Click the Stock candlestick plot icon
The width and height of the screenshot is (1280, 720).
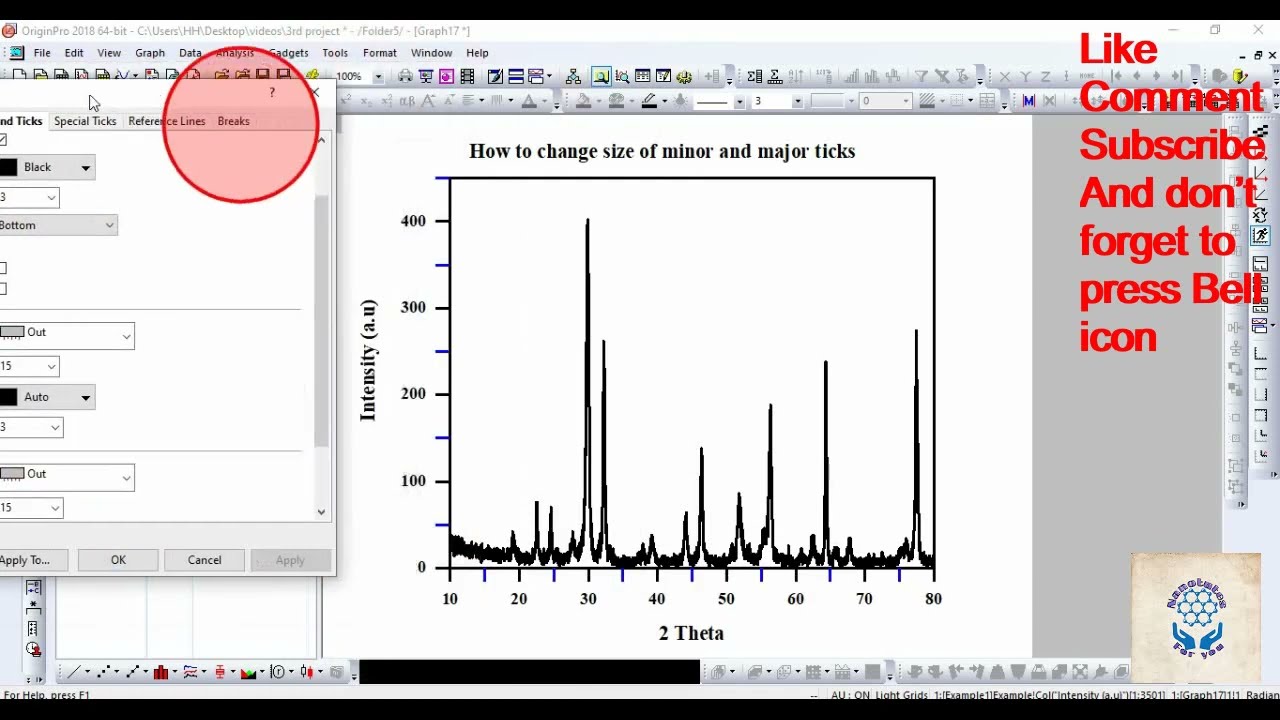tap(308, 672)
